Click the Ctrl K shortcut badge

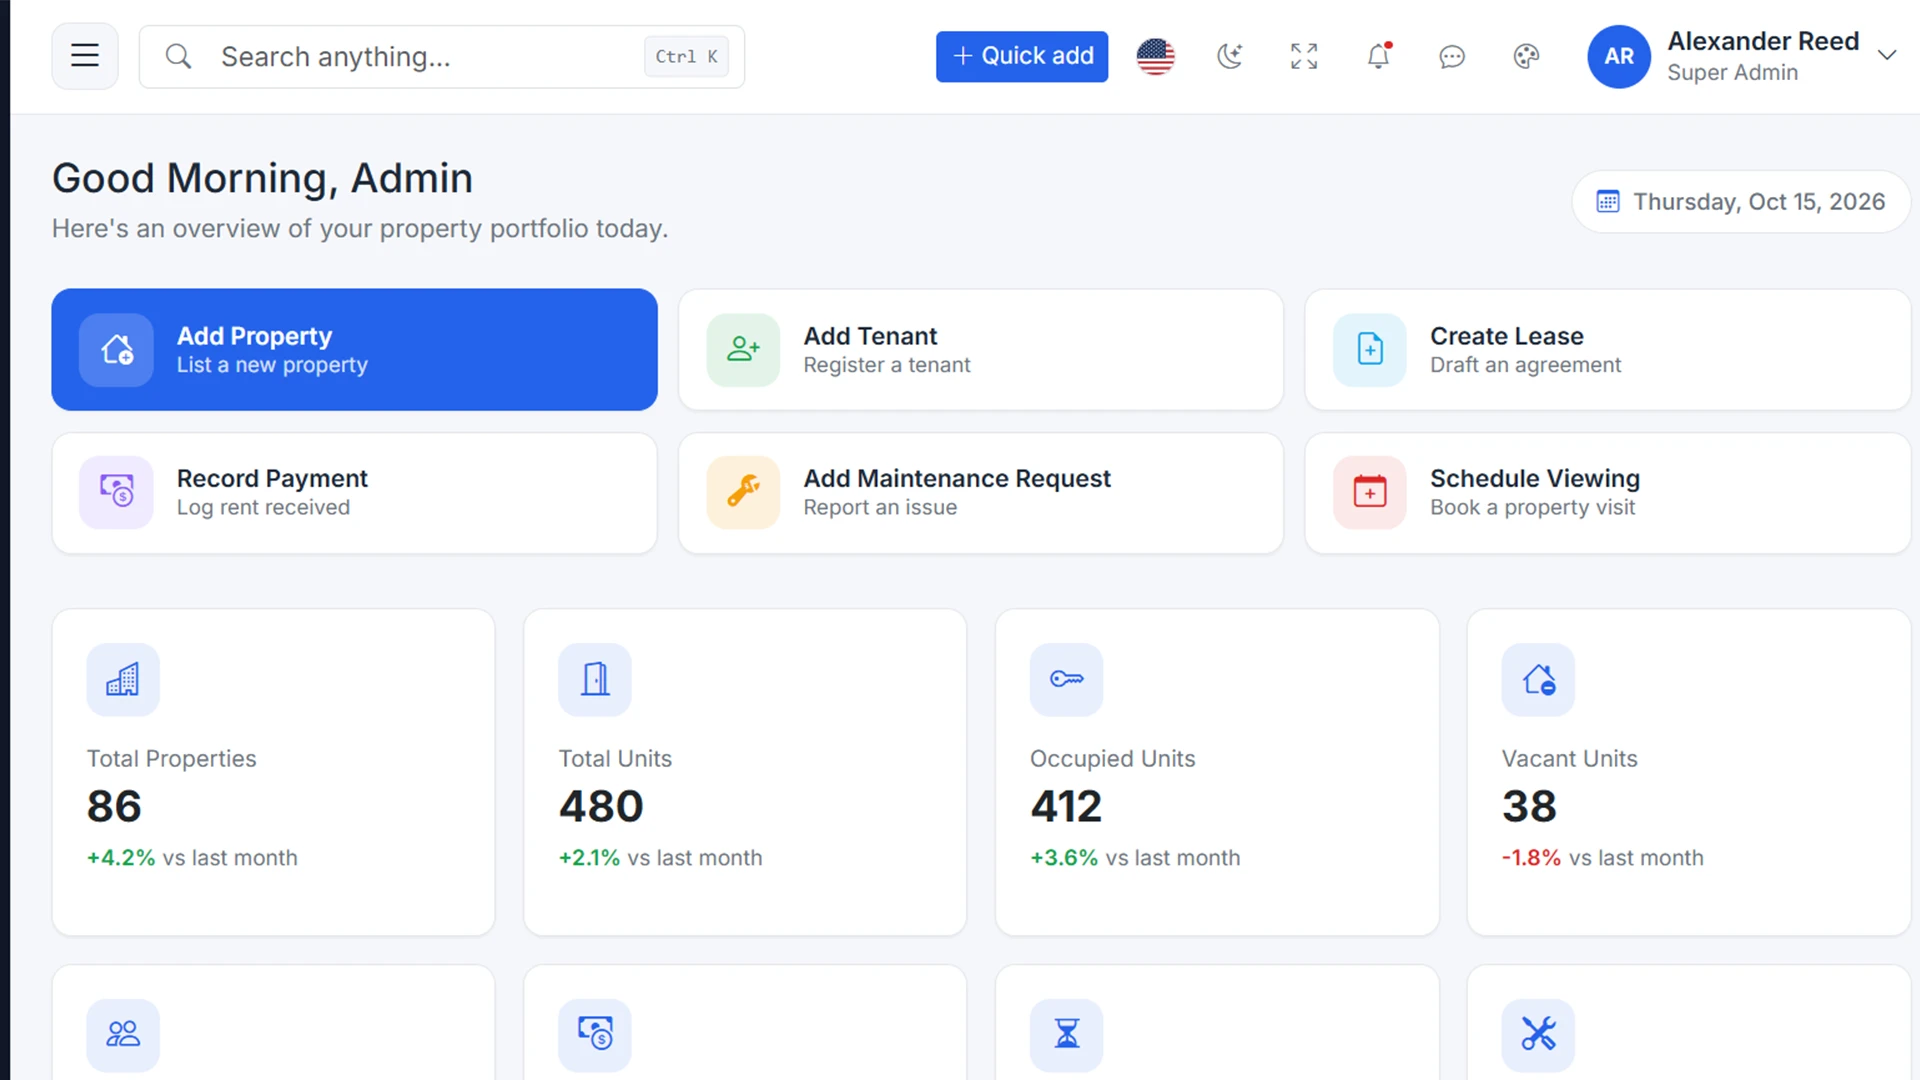(686, 57)
